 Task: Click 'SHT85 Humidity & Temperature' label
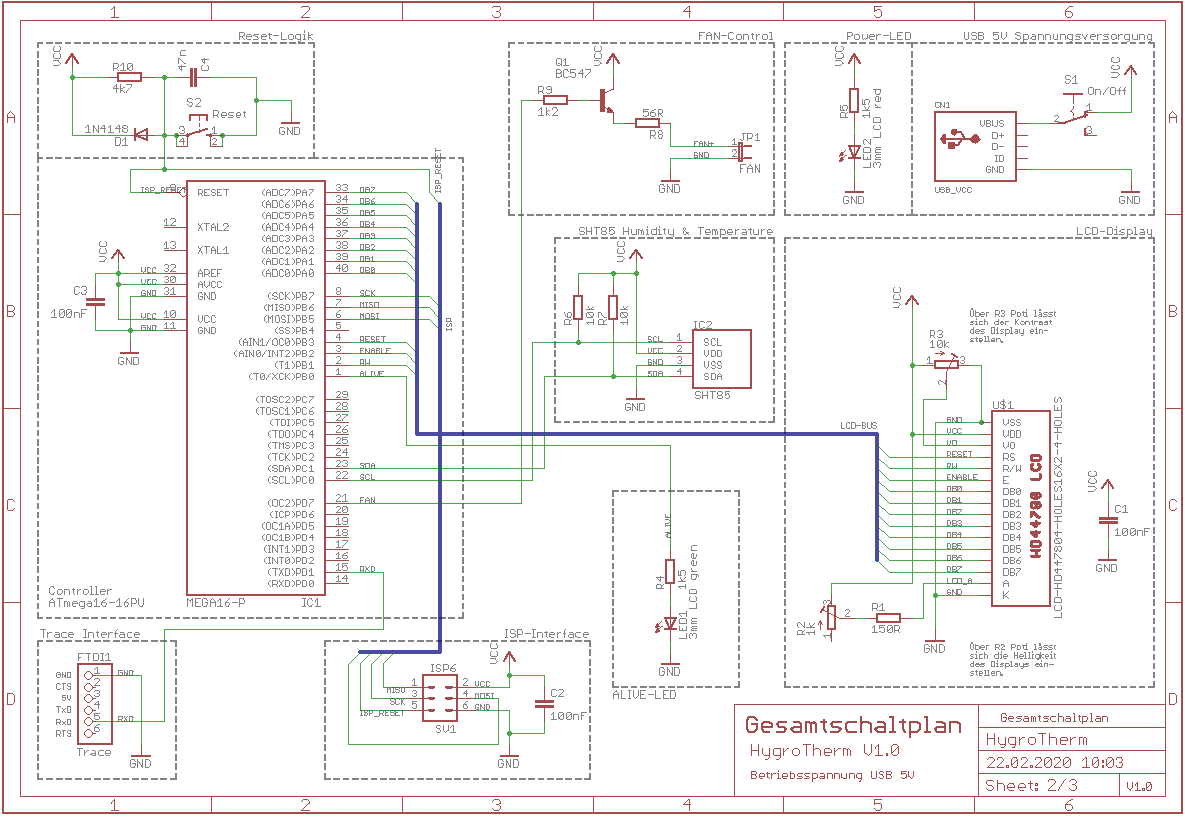coord(676,231)
